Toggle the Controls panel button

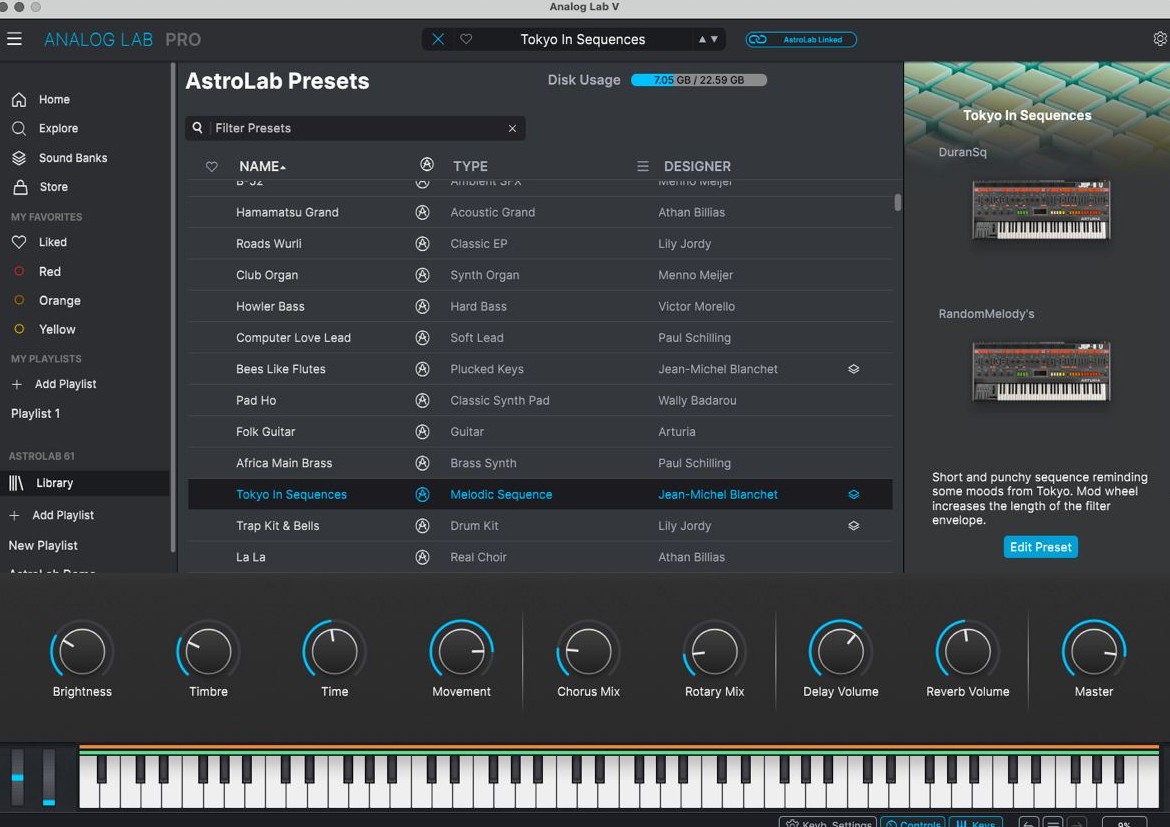click(x=913, y=823)
